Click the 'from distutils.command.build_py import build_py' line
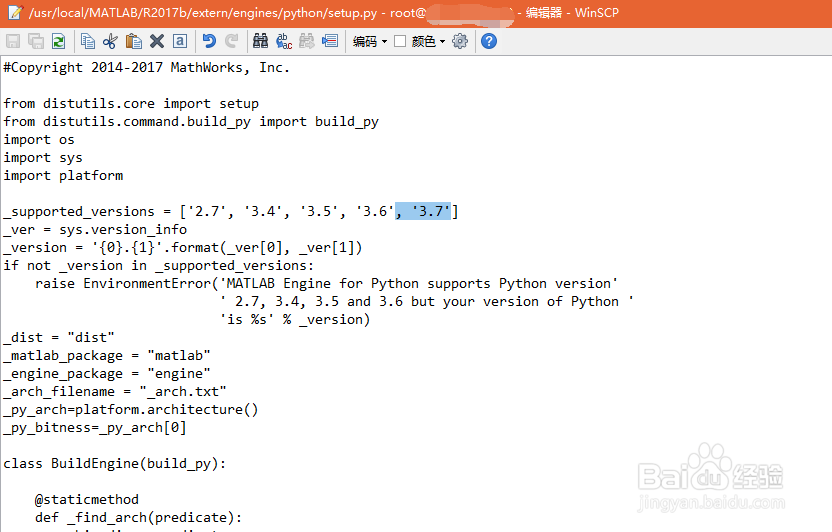This screenshot has height=532, width=832. click(x=191, y=121)
